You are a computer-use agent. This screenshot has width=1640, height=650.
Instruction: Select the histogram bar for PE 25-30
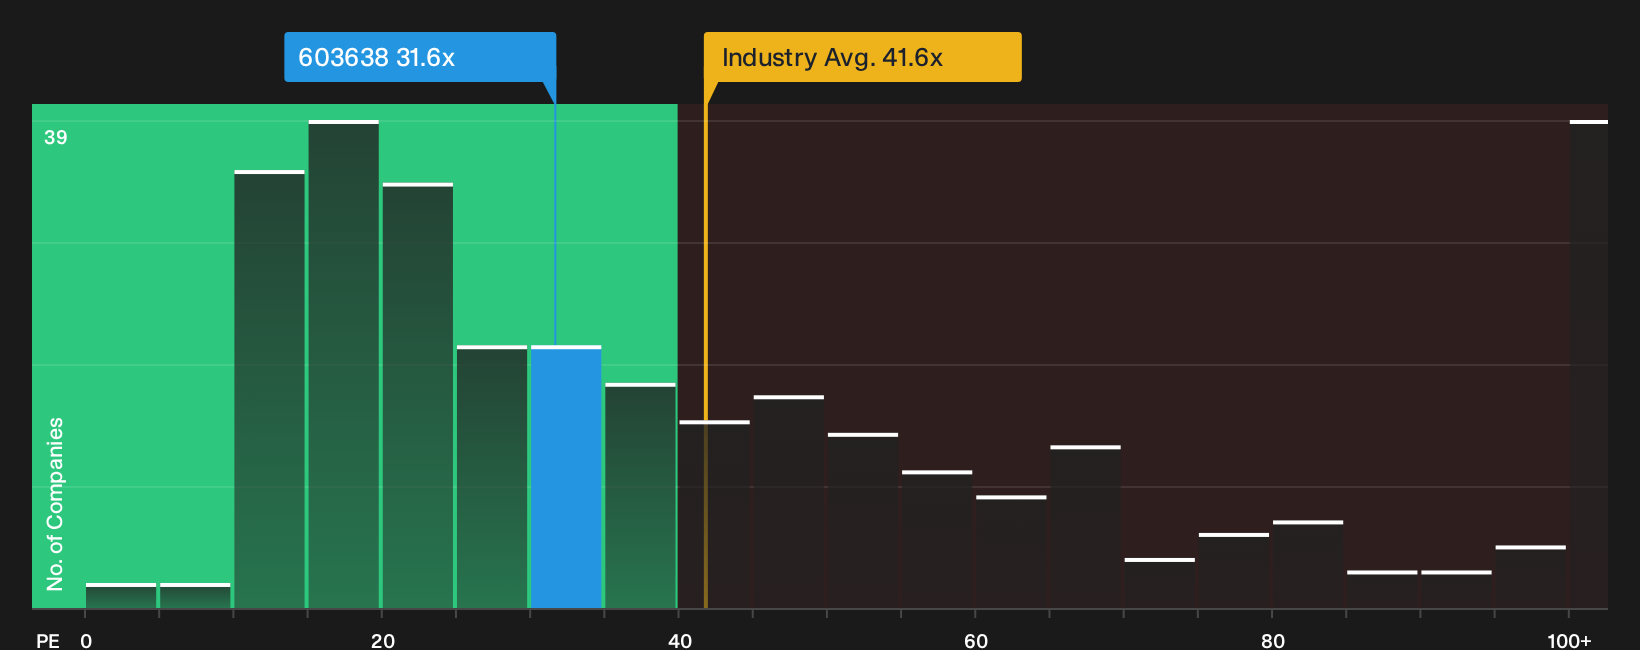(492, 477)
